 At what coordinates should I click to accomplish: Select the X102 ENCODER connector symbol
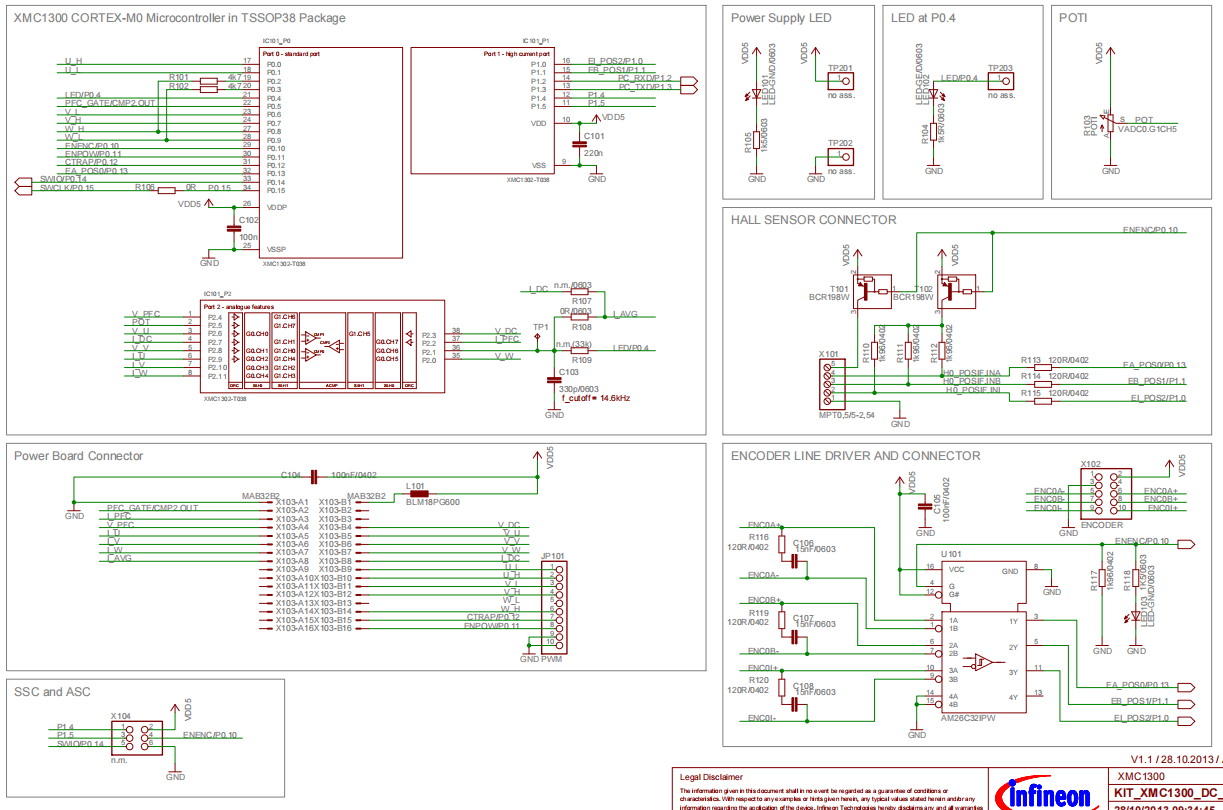coord(1100,493)
